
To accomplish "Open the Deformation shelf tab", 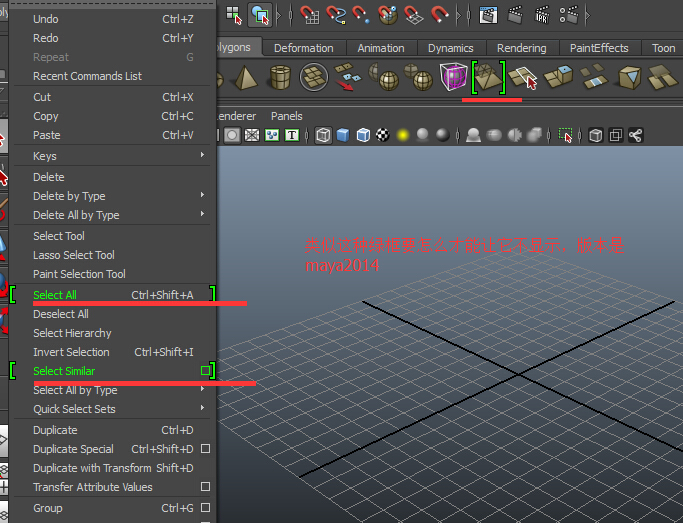I will [304, 48].
